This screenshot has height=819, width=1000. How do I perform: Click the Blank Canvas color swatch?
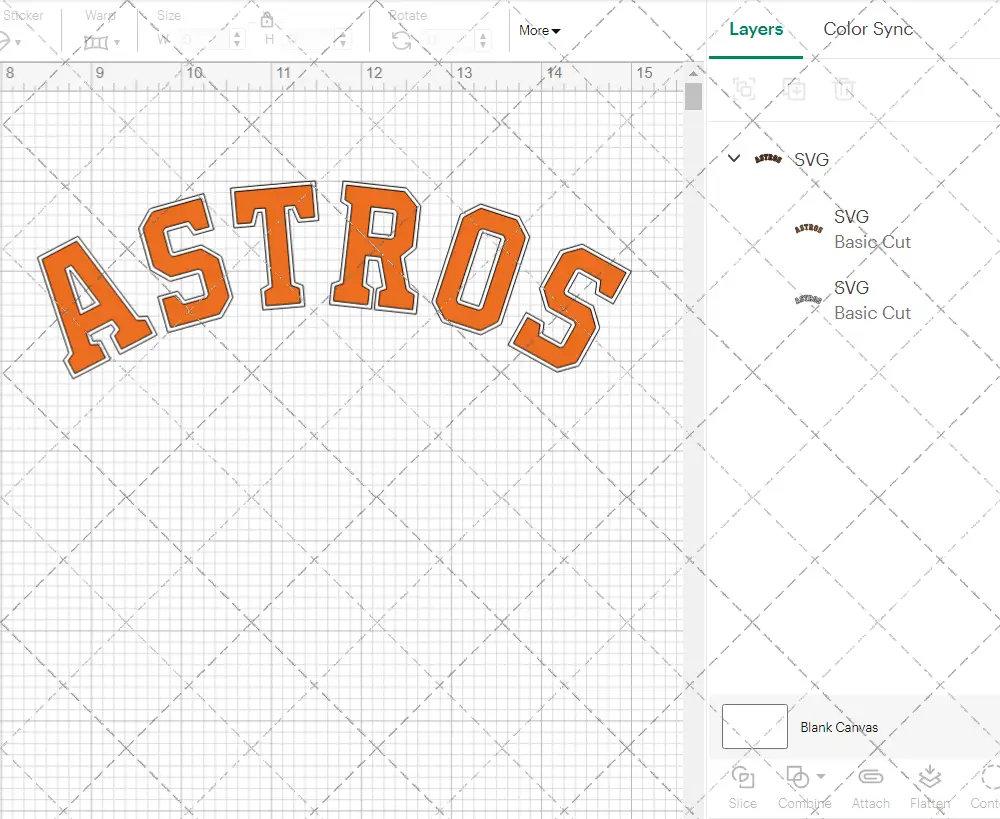[753, 727]
